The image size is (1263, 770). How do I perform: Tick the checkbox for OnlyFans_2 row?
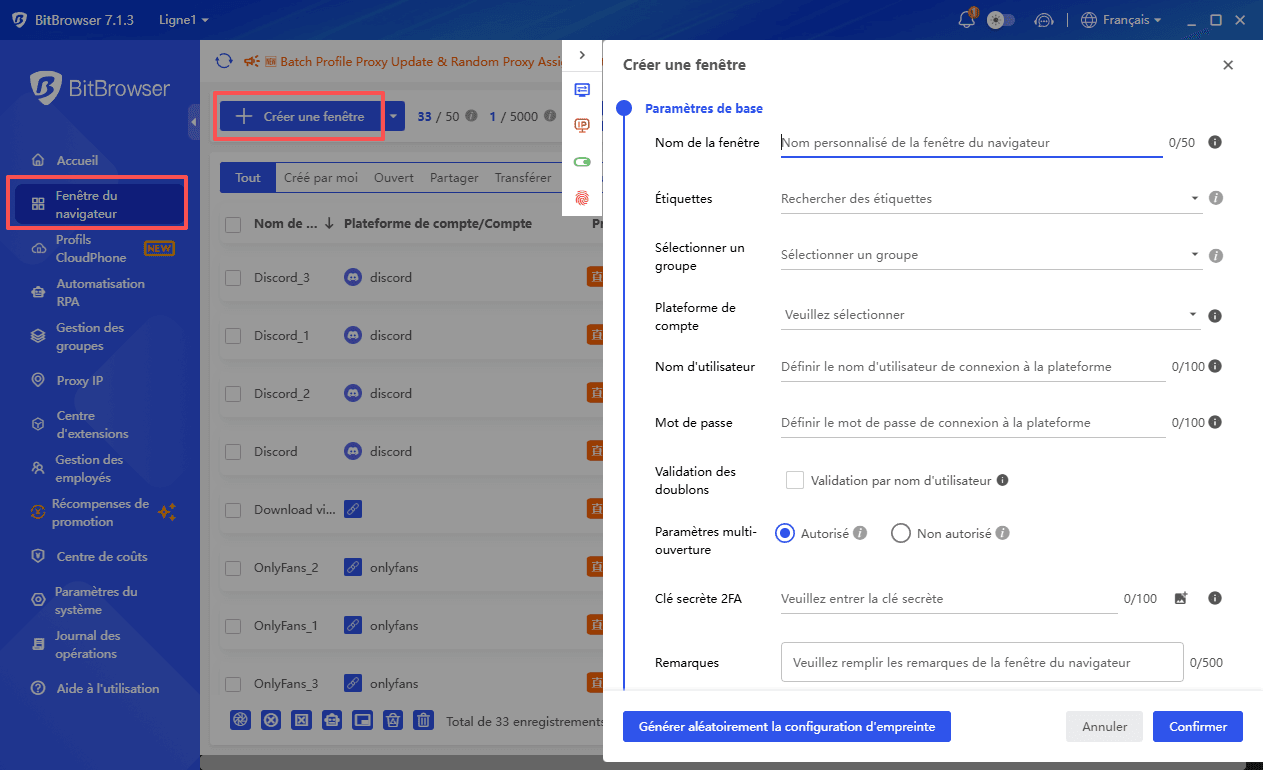(233, 568)
